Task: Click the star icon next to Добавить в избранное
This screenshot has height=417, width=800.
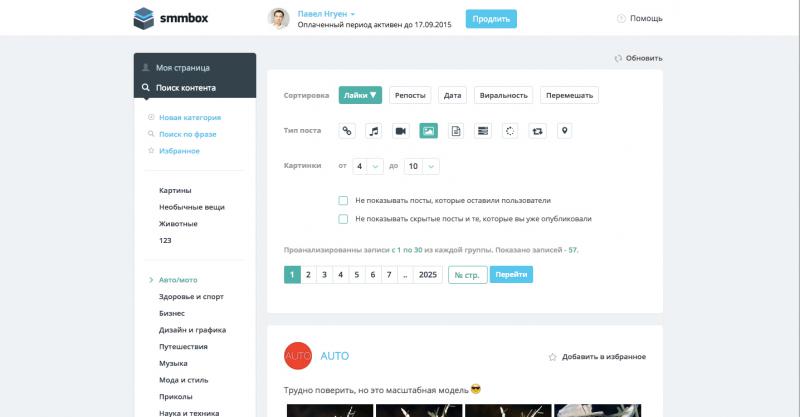Action: click(x=552, y=357)
